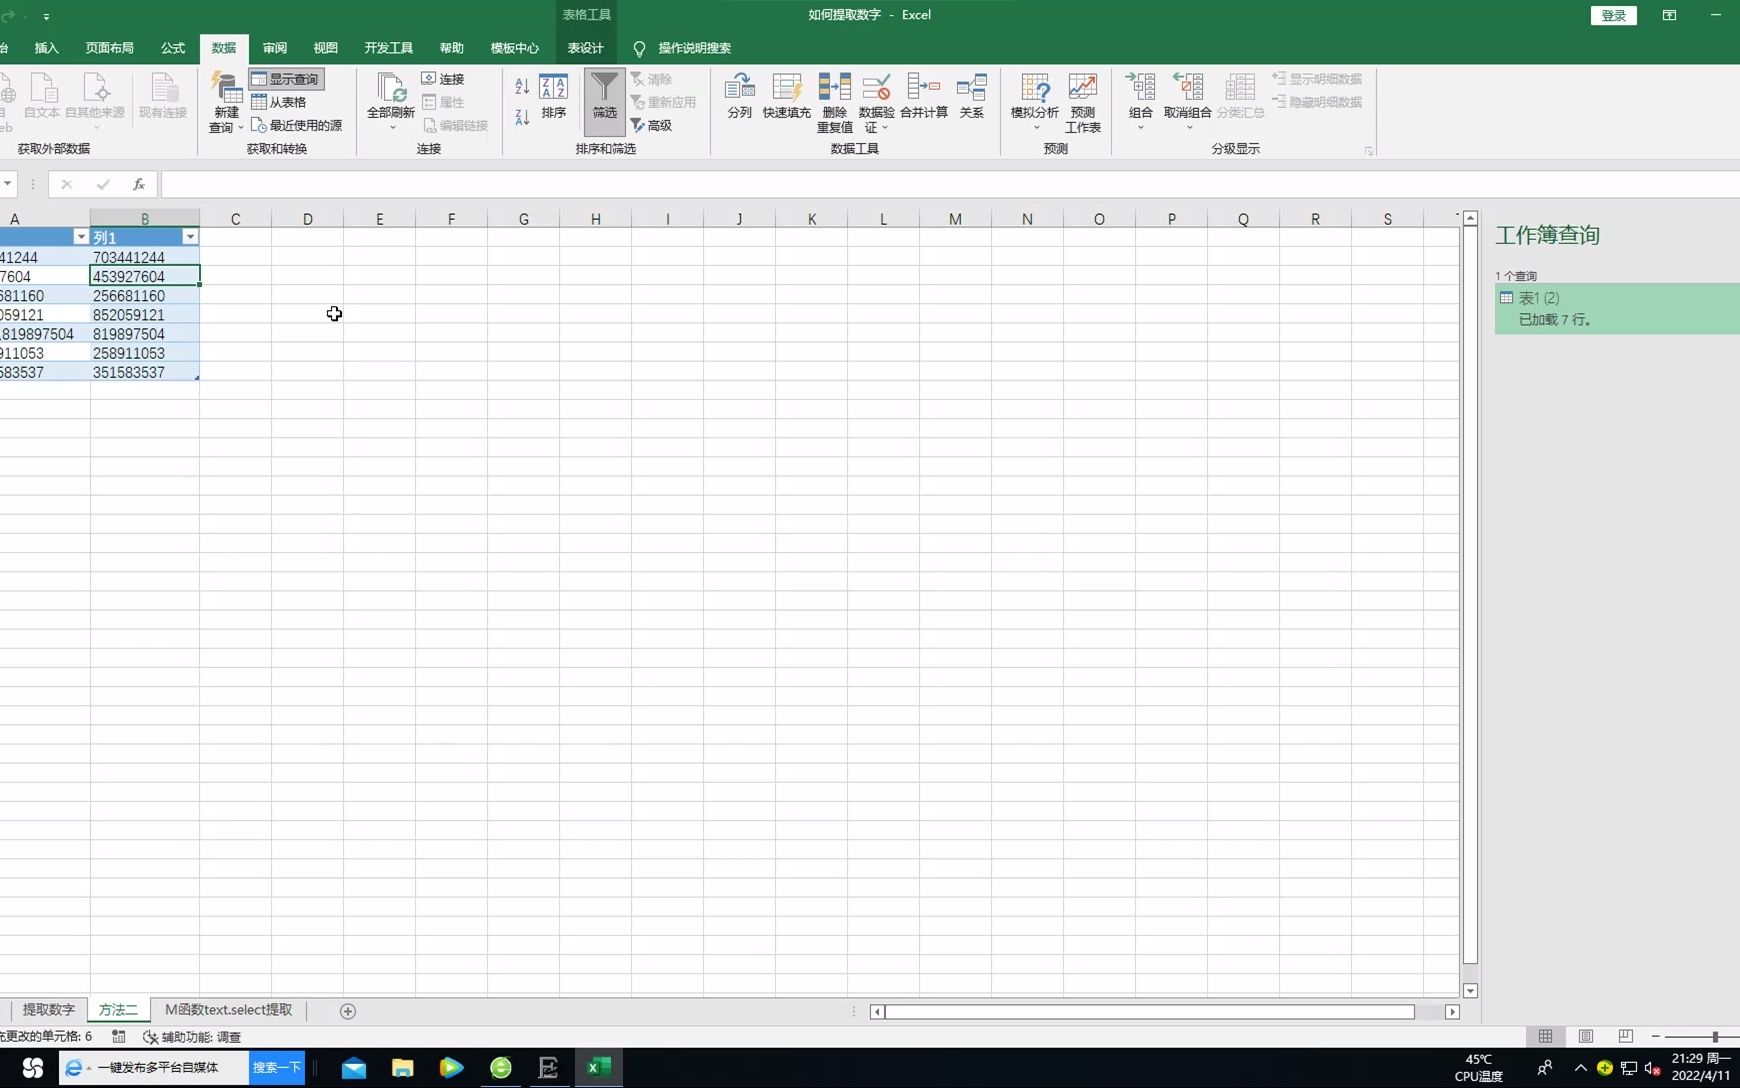Open Recent Sources (最近使用的源)
This screenshot has height=1088, width=1740.
296,125
